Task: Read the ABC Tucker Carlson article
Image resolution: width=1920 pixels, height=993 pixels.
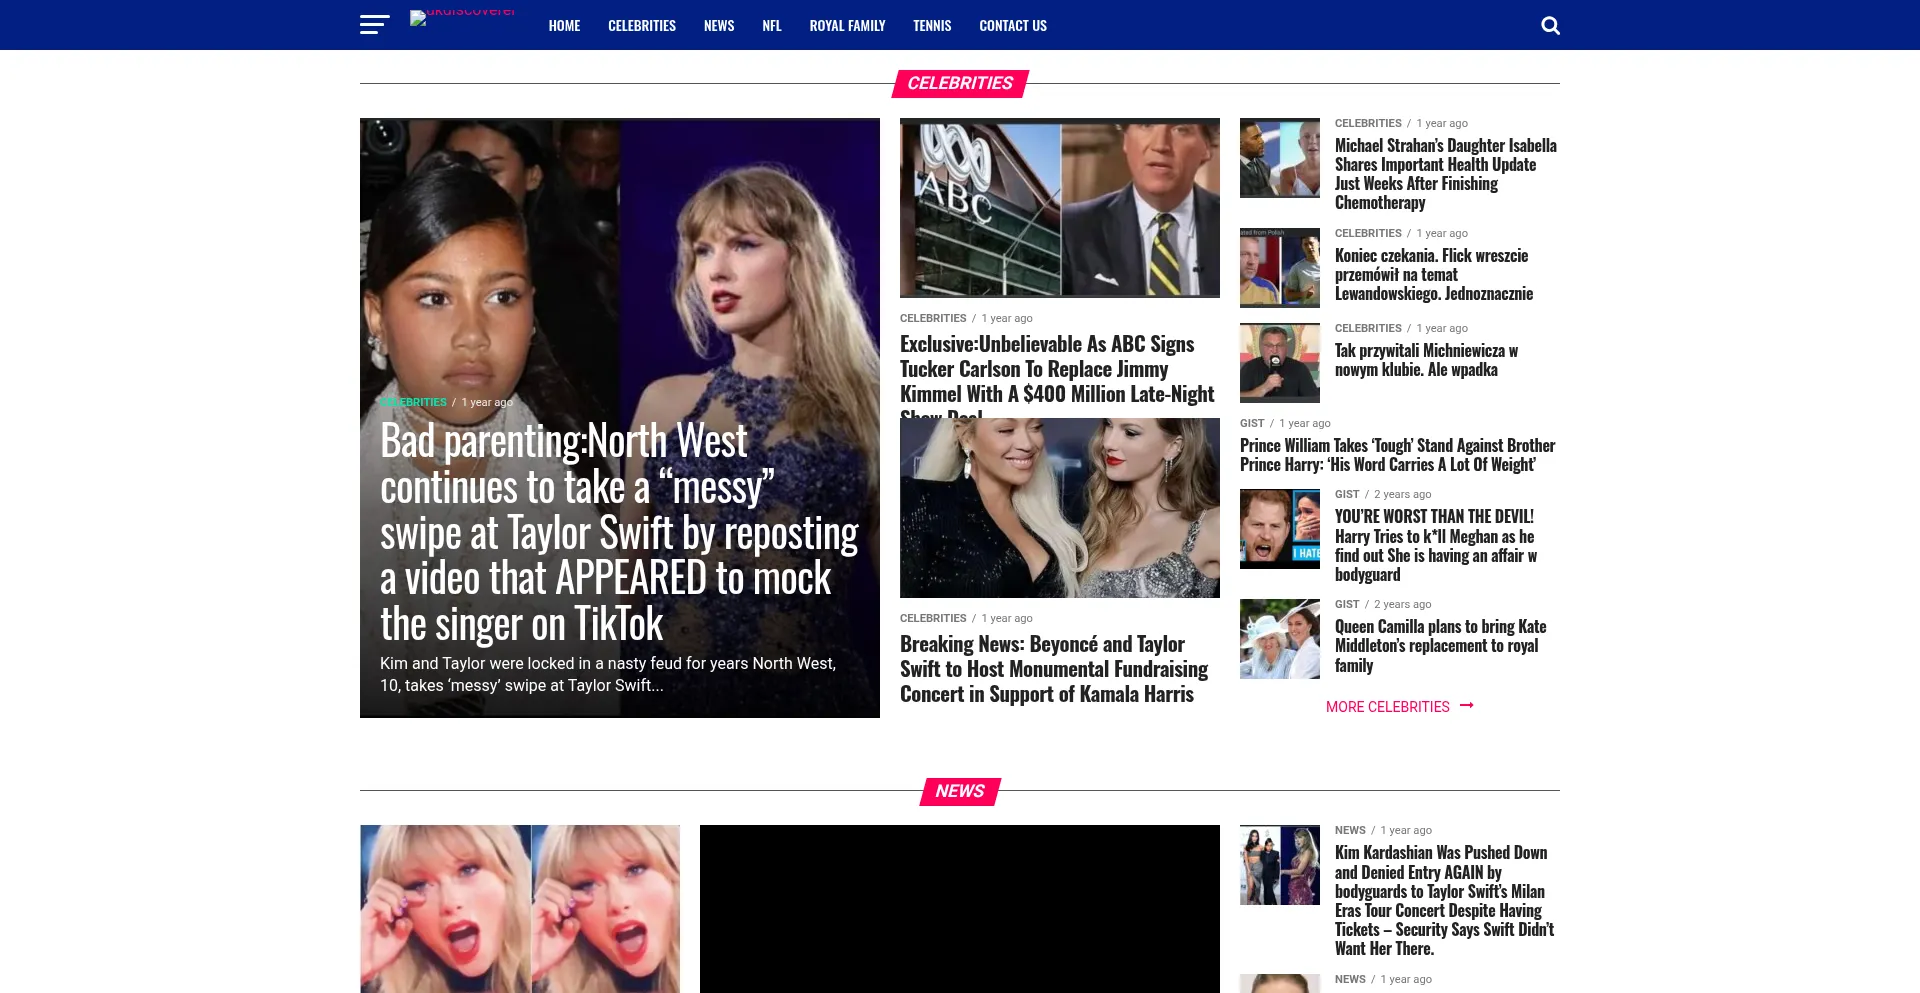Action: 1056,369
